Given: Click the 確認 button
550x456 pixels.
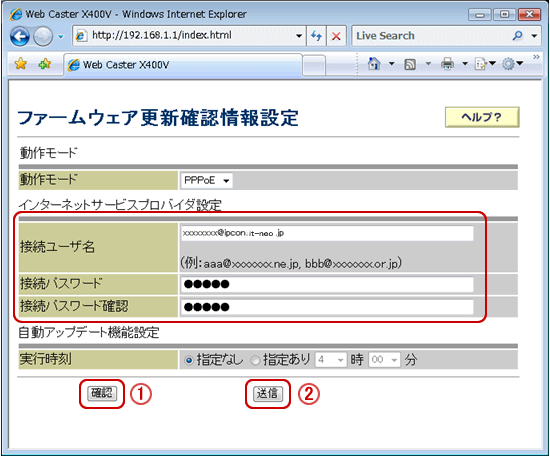Looking at the screenshot, I should pyautogui.click(x=101, y=393).
